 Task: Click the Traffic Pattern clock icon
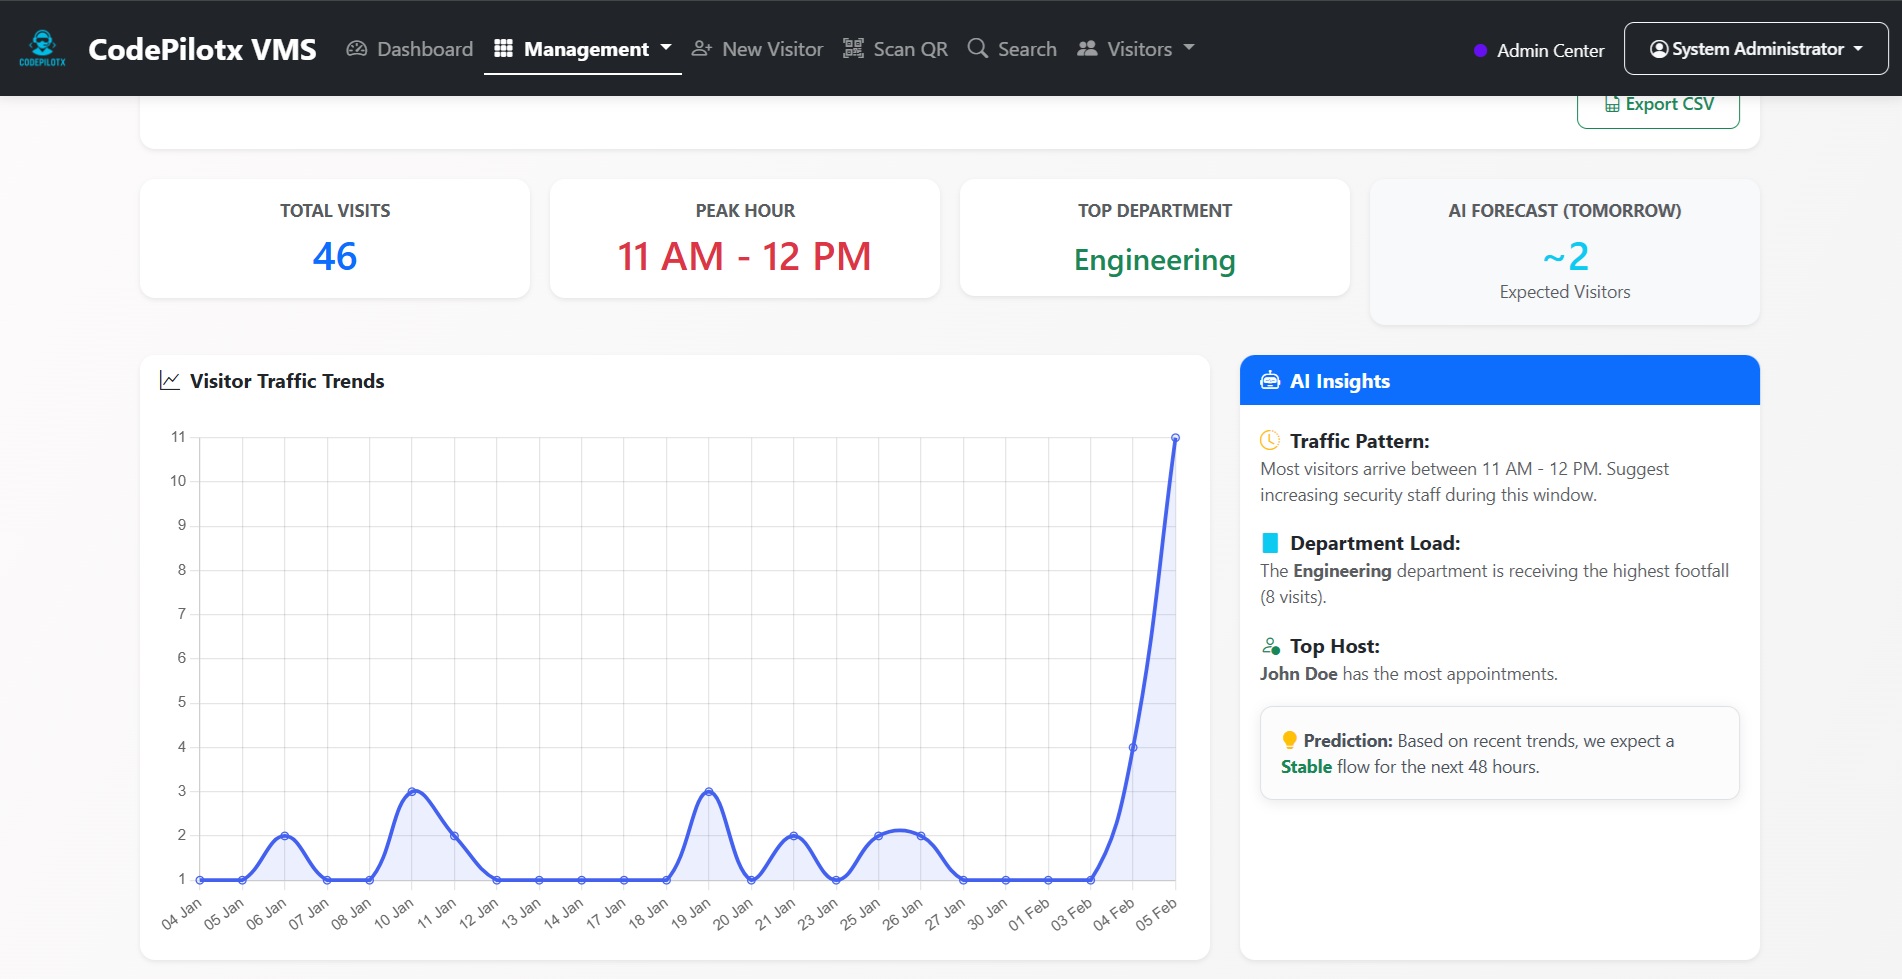1270,441
